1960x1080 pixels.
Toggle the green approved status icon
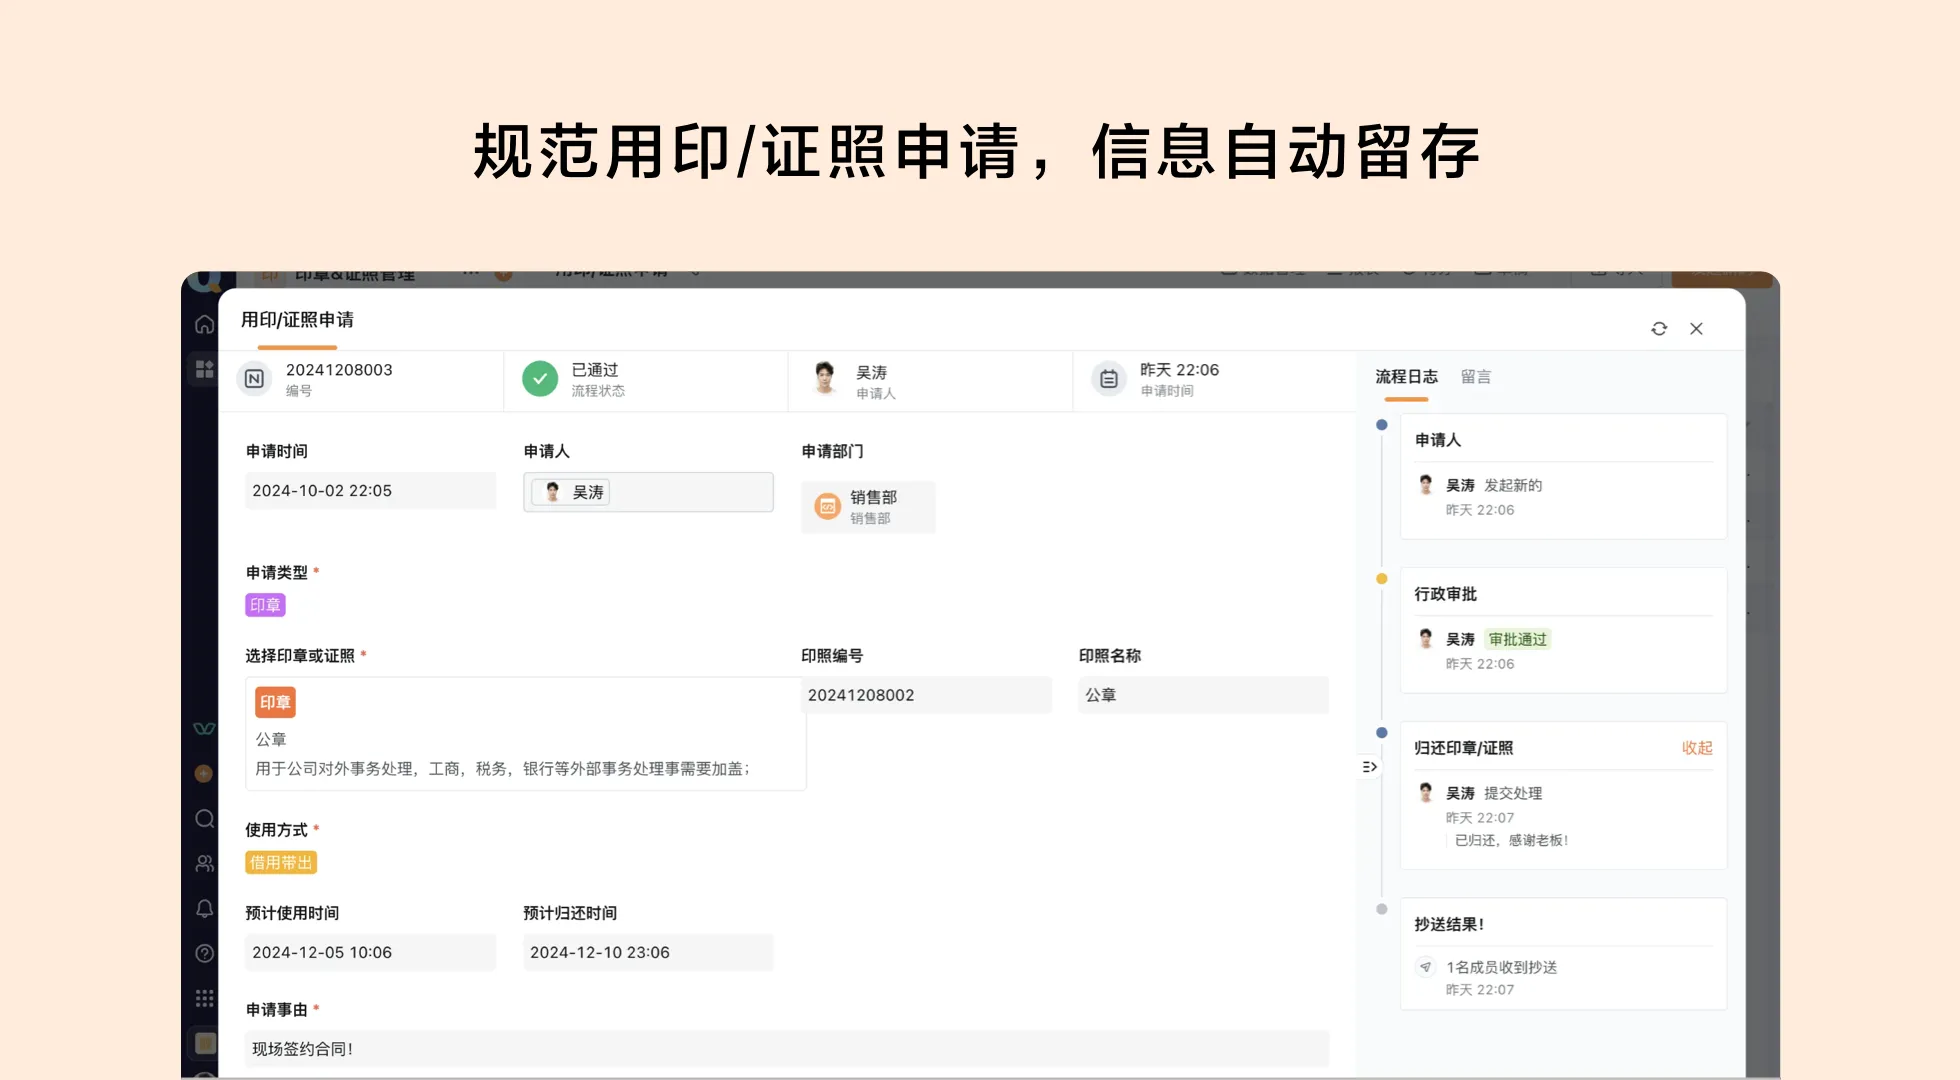pos(540,379)
